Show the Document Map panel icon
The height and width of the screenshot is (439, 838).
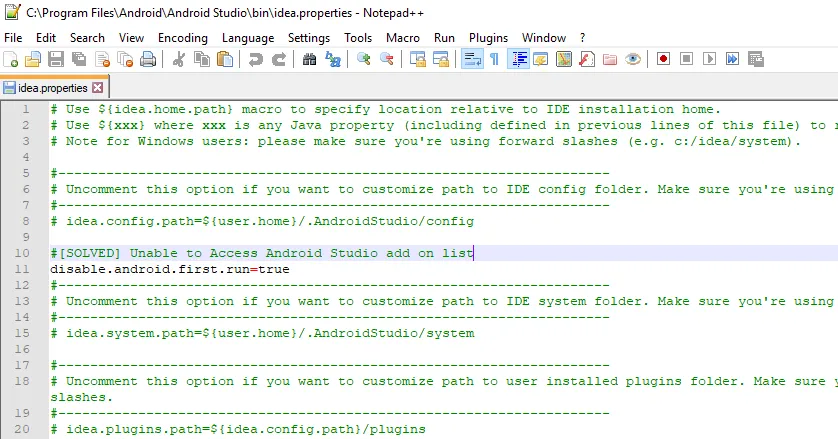[x=564, y=59]
